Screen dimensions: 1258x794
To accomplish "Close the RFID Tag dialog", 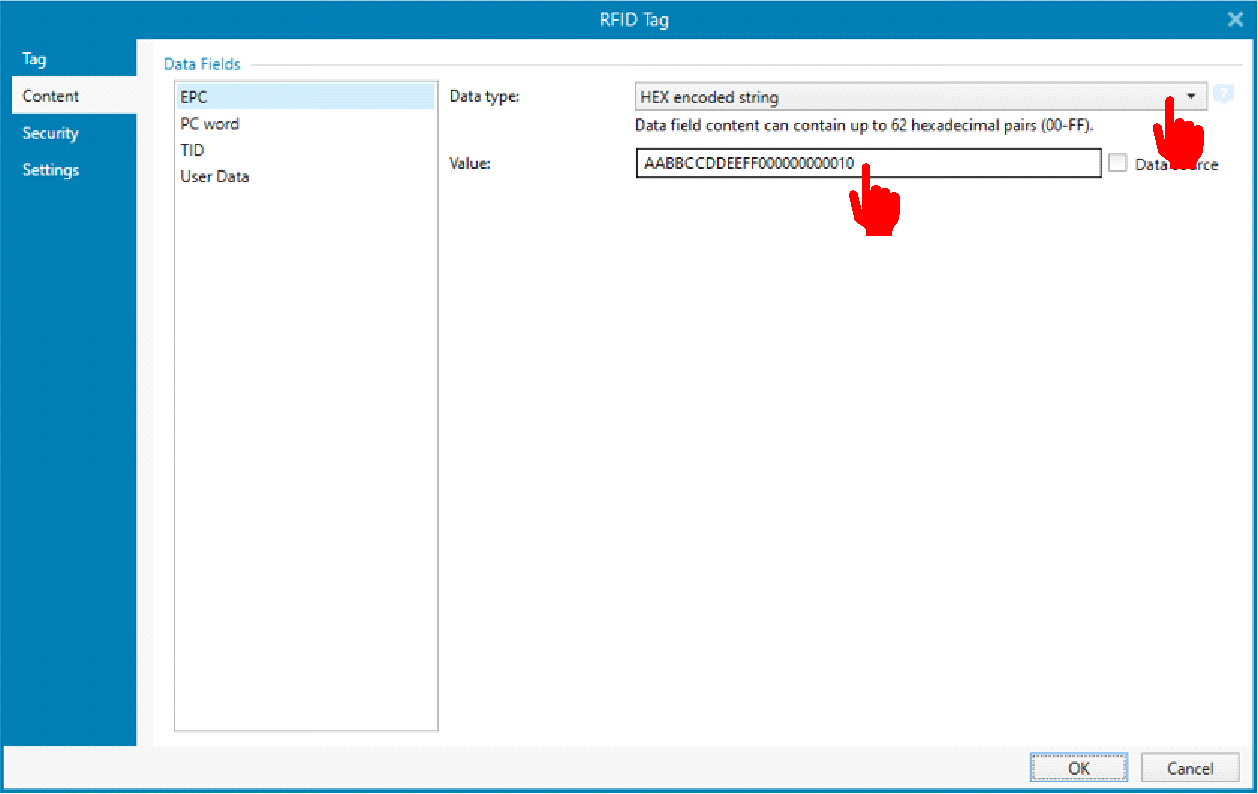I will (1234, 19).
